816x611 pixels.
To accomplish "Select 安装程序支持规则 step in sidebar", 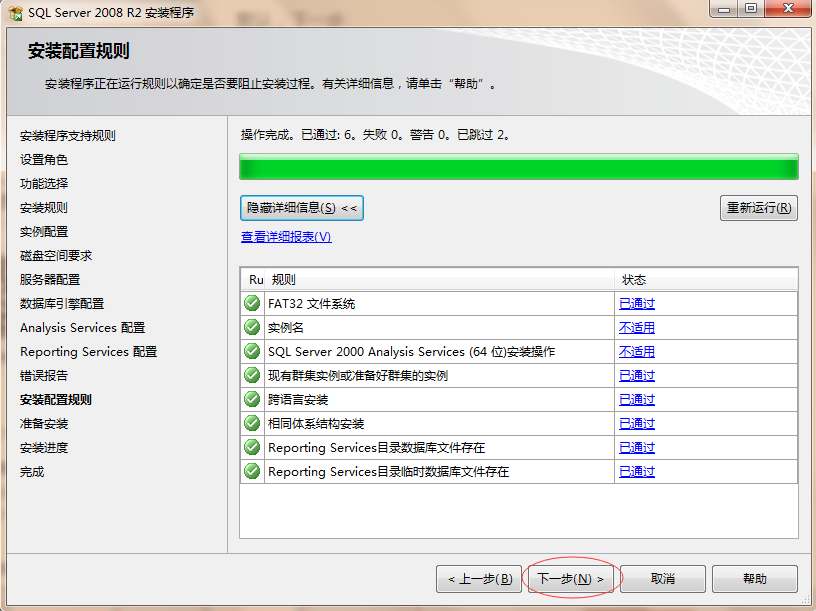I will pyautogui.click(x=68, y=136).
